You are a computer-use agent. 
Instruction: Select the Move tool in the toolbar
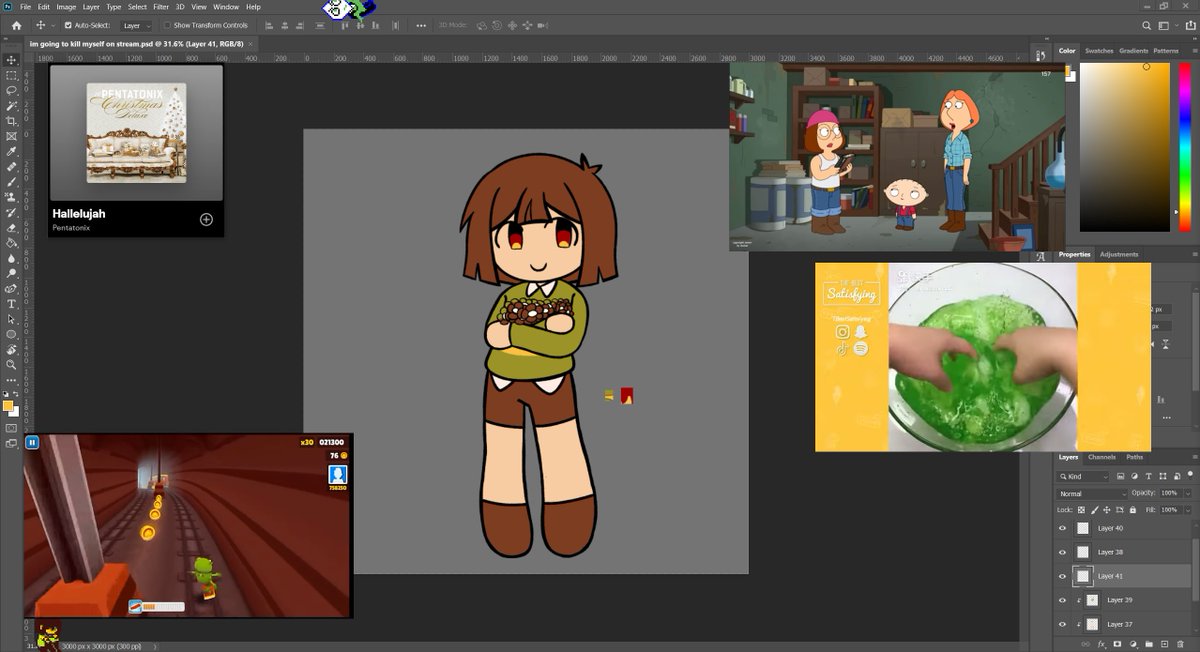tap(11, 60)
